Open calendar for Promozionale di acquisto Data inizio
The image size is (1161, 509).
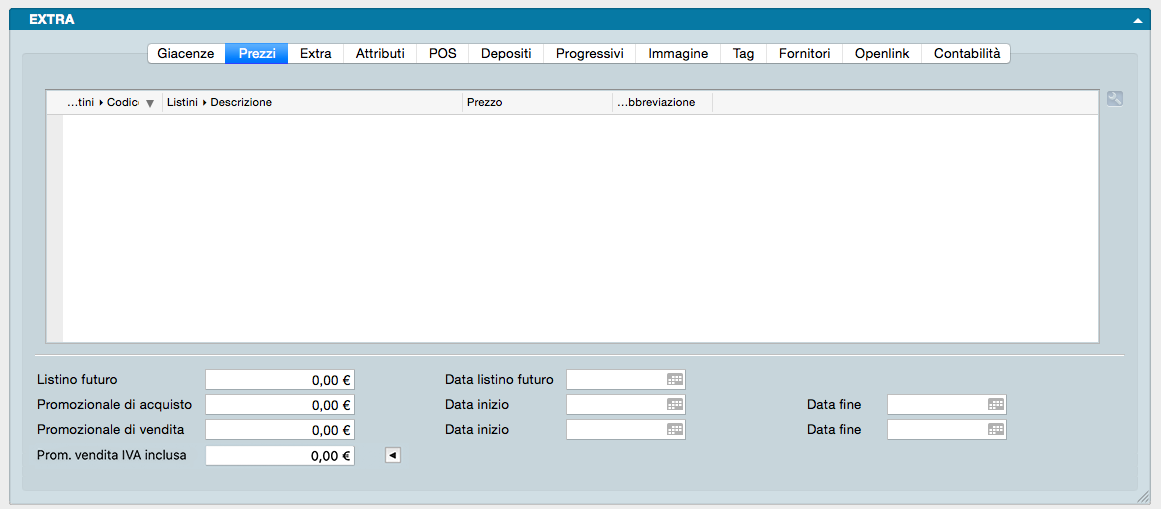(x=675, y=405)
